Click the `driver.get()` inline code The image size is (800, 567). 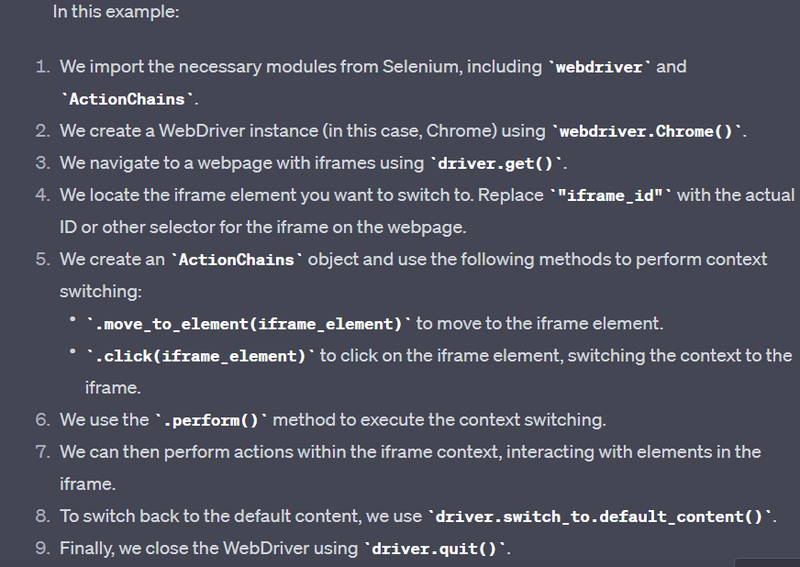click(x=498, y=163)
